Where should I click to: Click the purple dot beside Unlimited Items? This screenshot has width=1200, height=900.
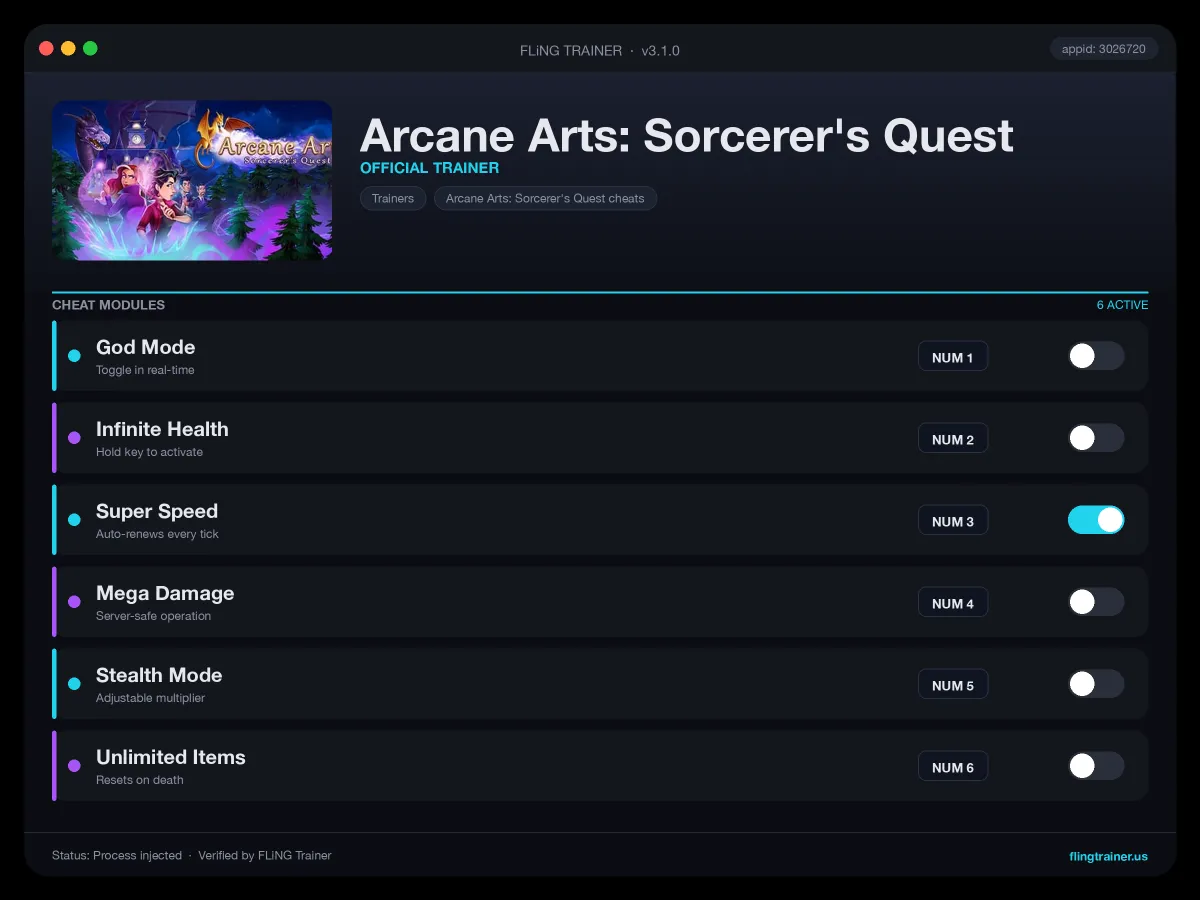74,766
